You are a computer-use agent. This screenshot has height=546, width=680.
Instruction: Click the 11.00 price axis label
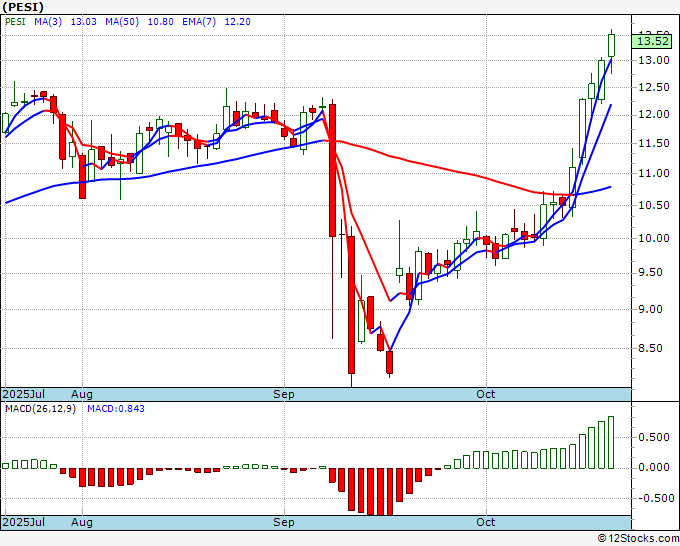point(654,173)
